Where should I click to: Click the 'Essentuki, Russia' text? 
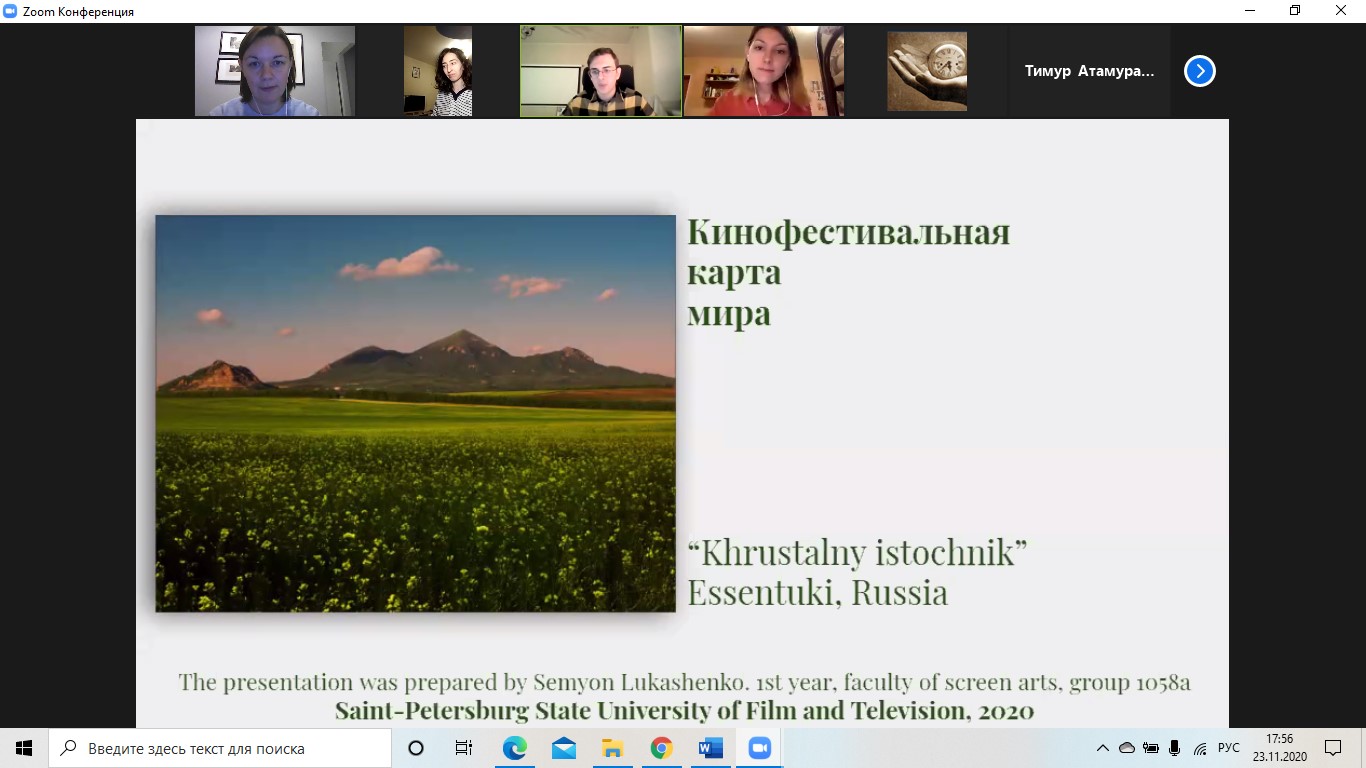tap(817, 592)
